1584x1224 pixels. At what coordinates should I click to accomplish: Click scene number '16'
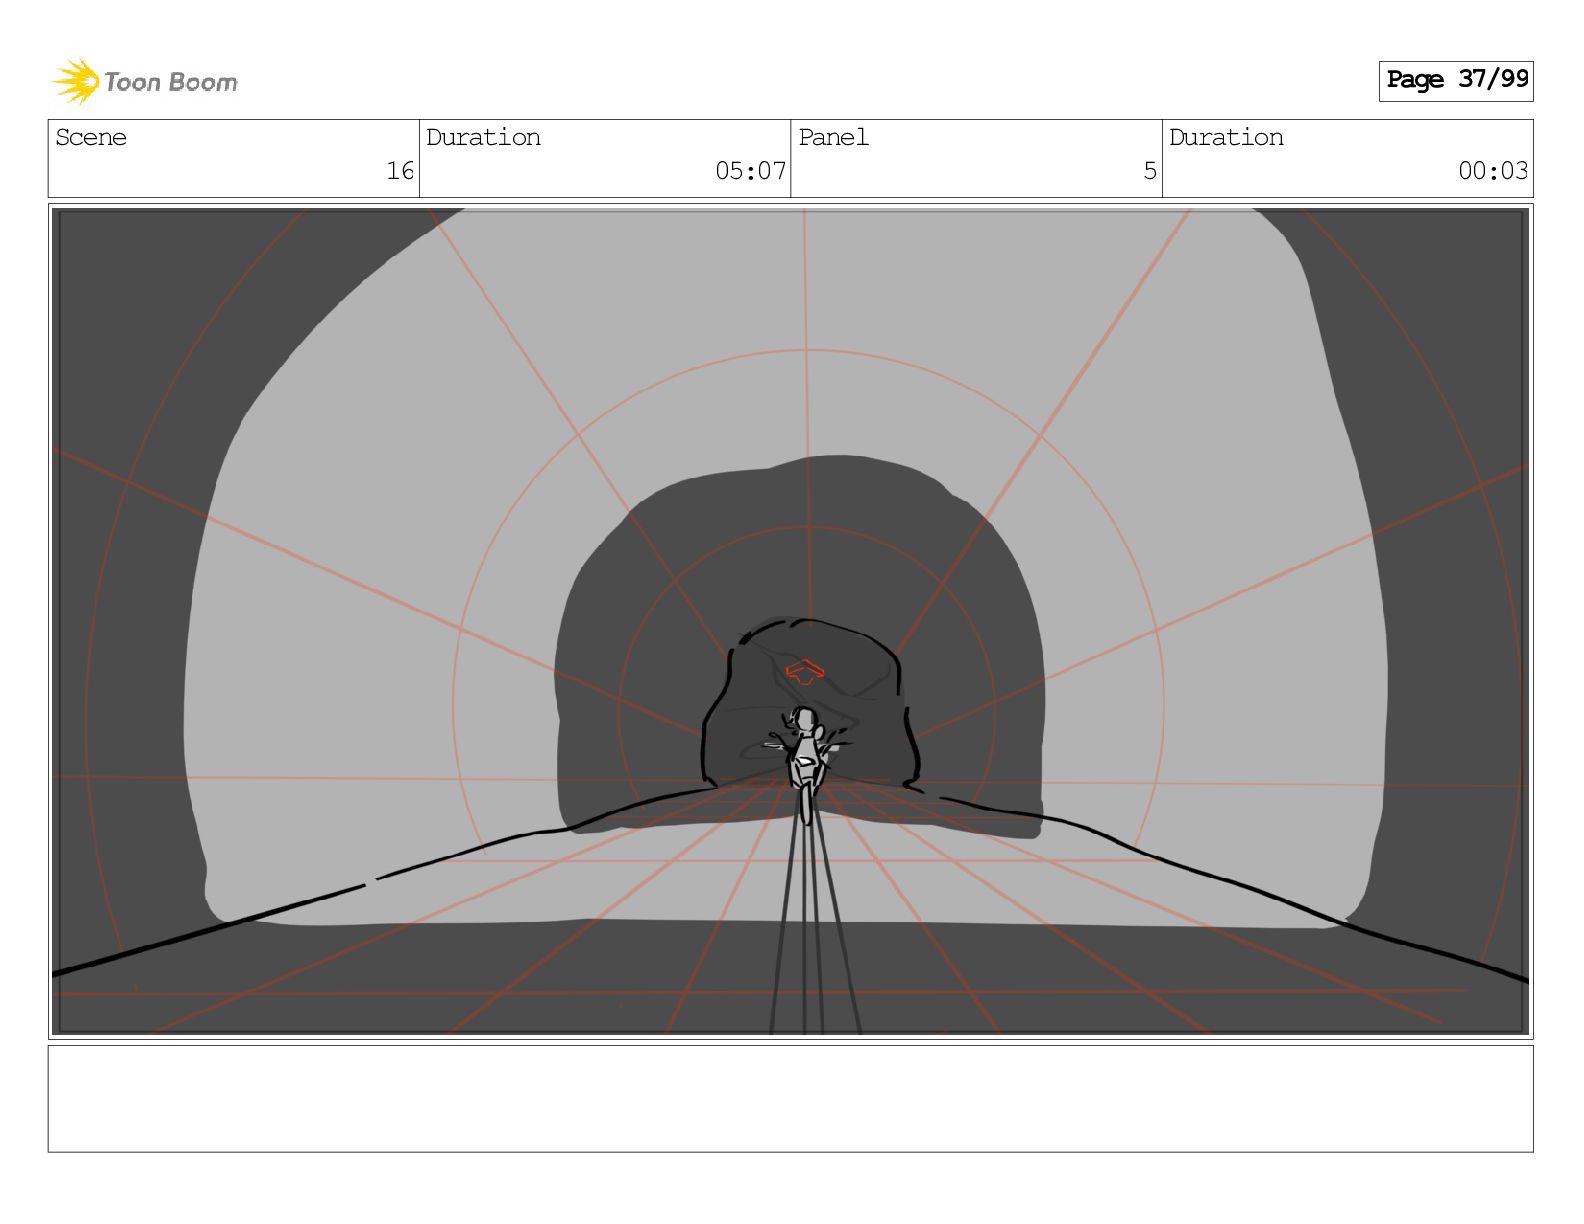point(400,171)
